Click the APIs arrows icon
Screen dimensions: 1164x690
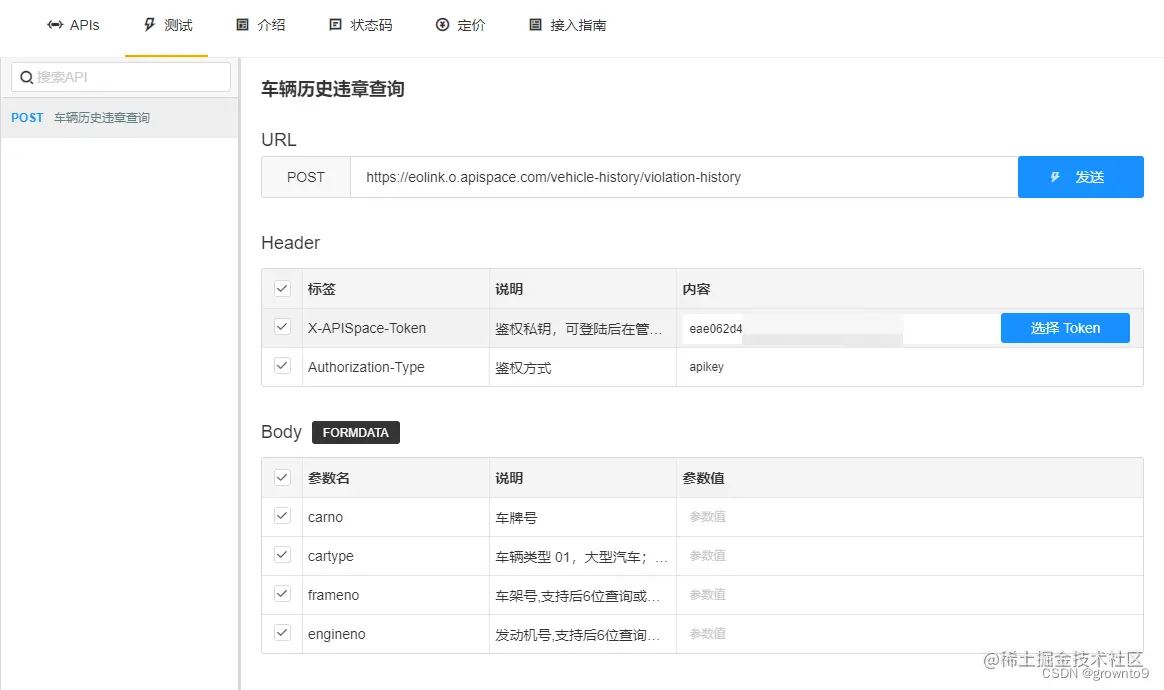(55, 25)
